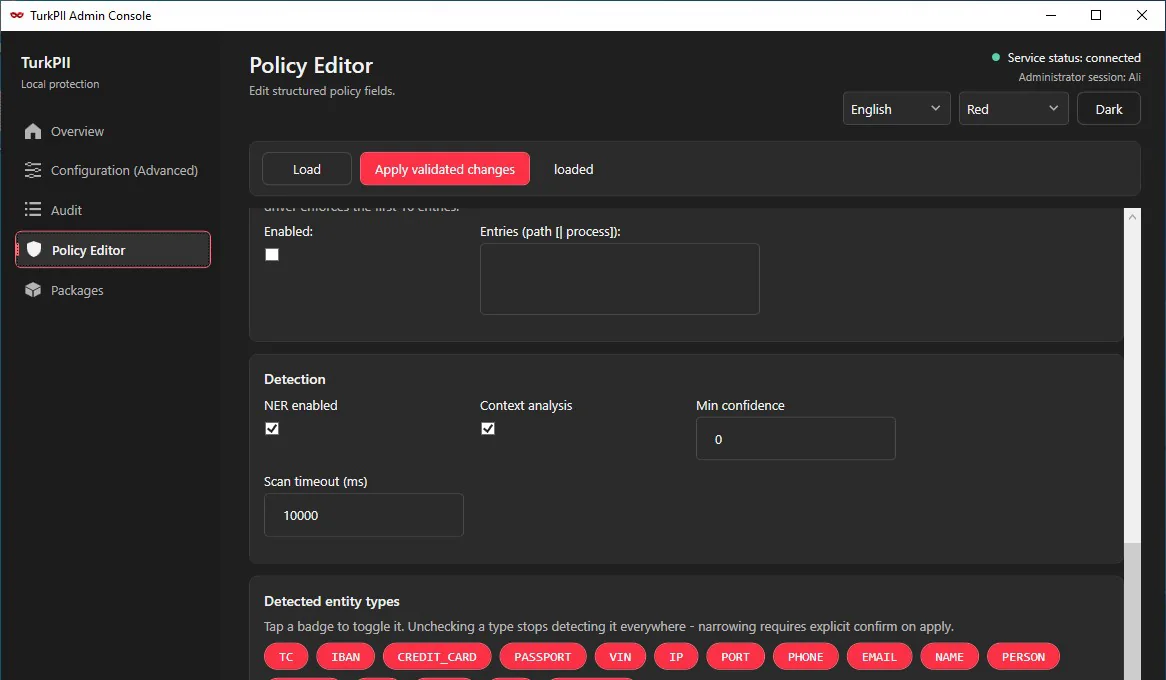Click the 'Policy Editor' page title
This screenshot has width=1166, height=680.
coord(311,65)
